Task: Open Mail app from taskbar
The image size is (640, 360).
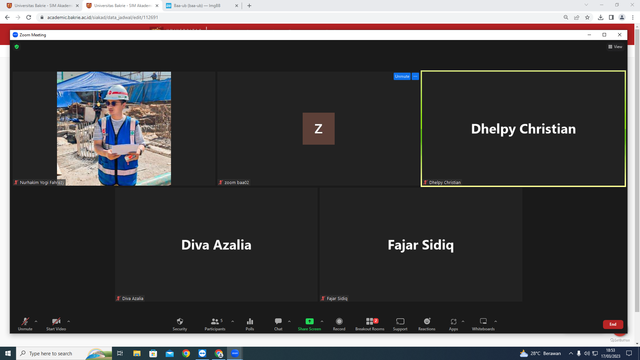Action: [169, 353]
